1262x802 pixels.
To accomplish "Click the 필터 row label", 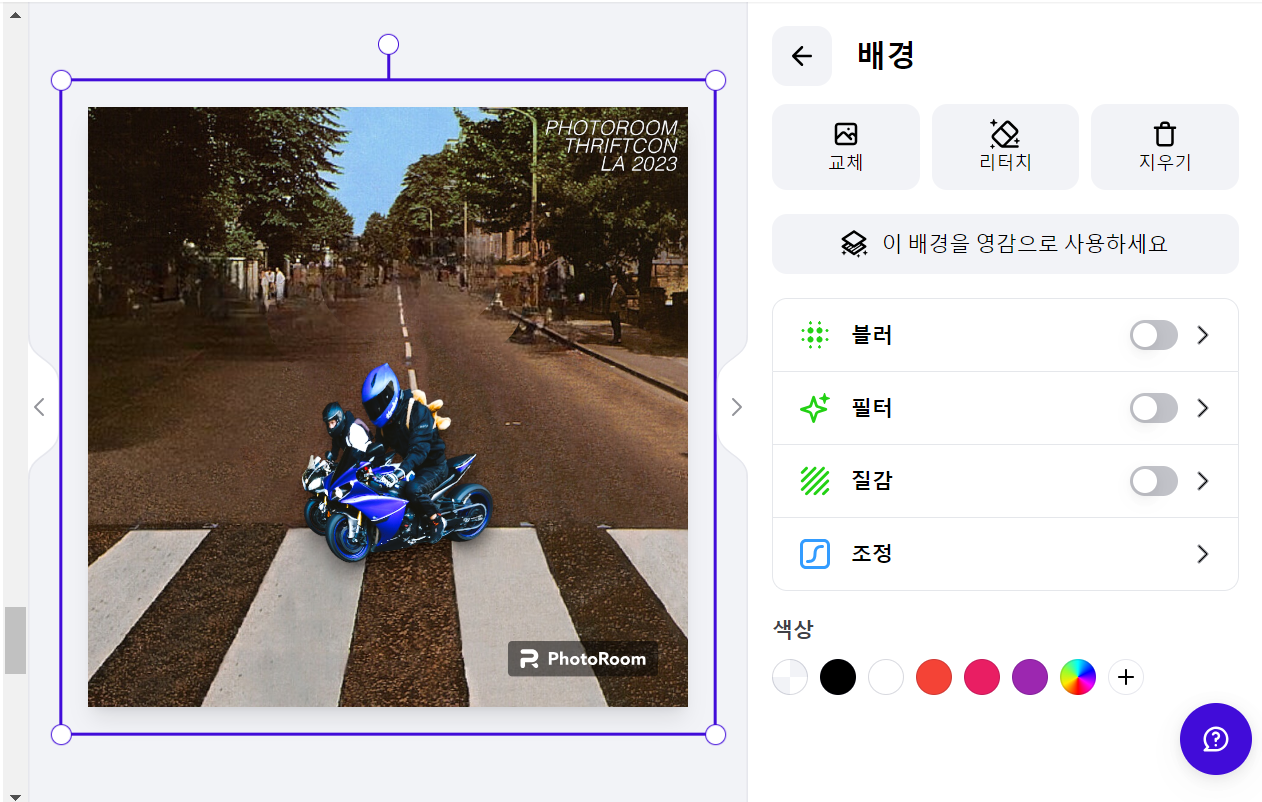I will pyautogui.click(x=872, y=408).
